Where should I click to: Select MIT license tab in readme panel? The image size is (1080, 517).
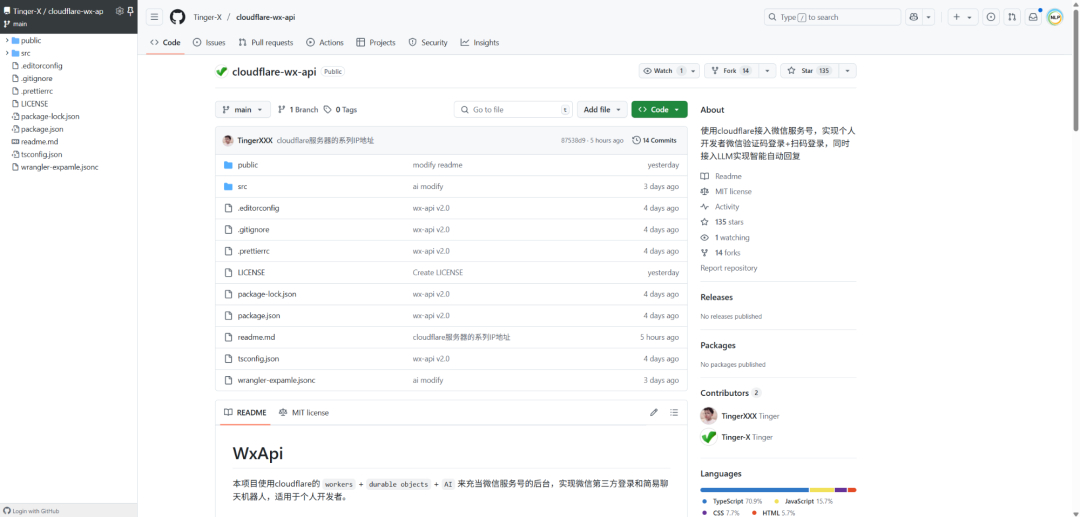click(x=304, y=412)
